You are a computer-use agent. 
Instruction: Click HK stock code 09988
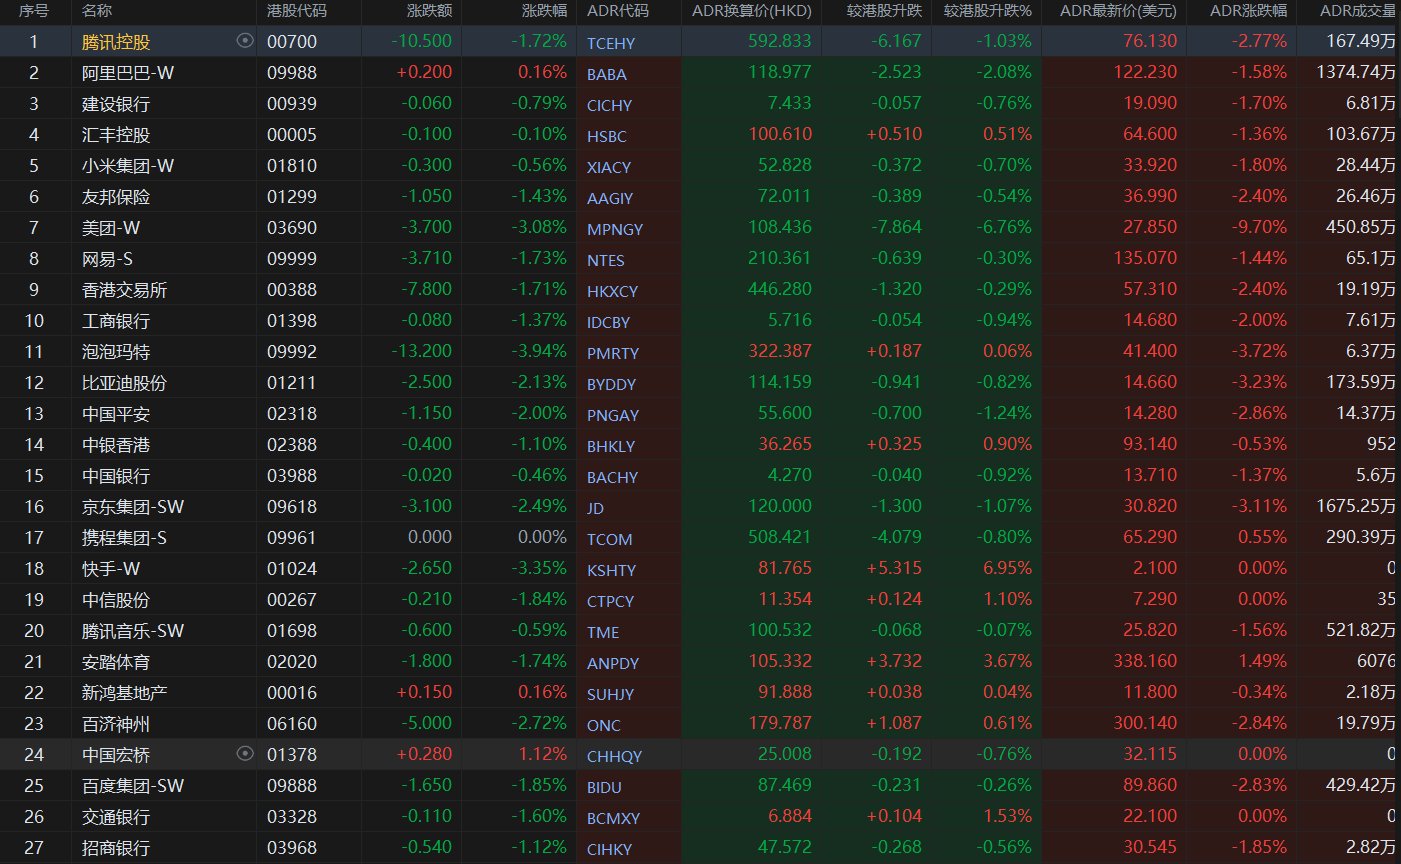(x=292, y=73)
